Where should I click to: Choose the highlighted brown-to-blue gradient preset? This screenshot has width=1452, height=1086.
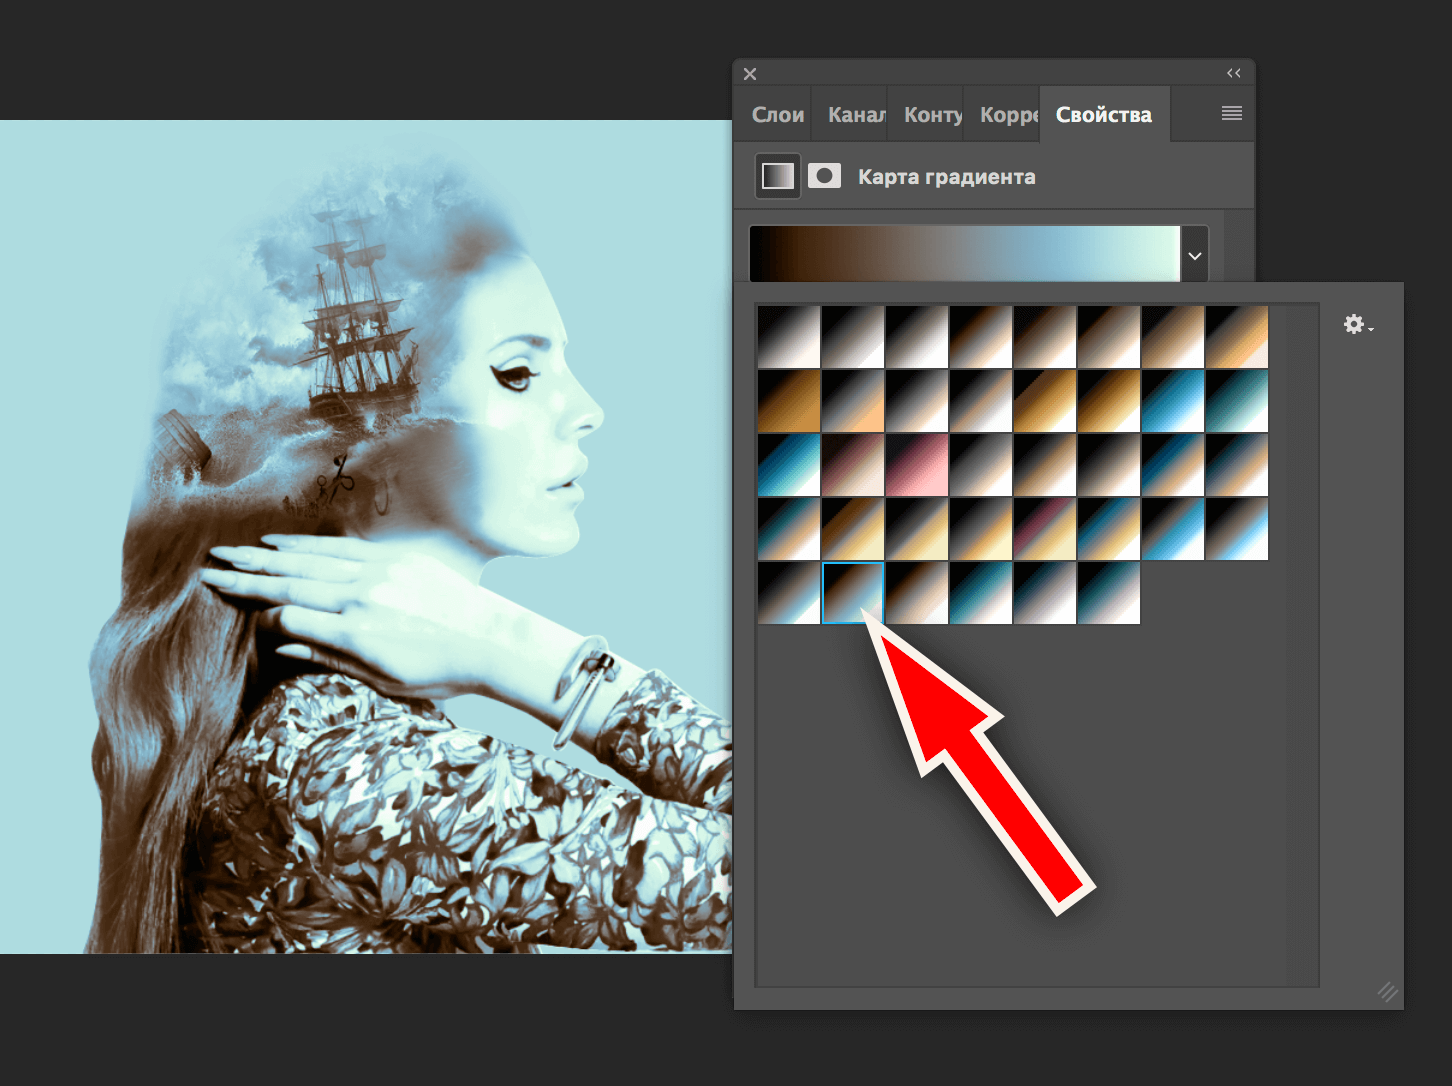tap(853, 593)
